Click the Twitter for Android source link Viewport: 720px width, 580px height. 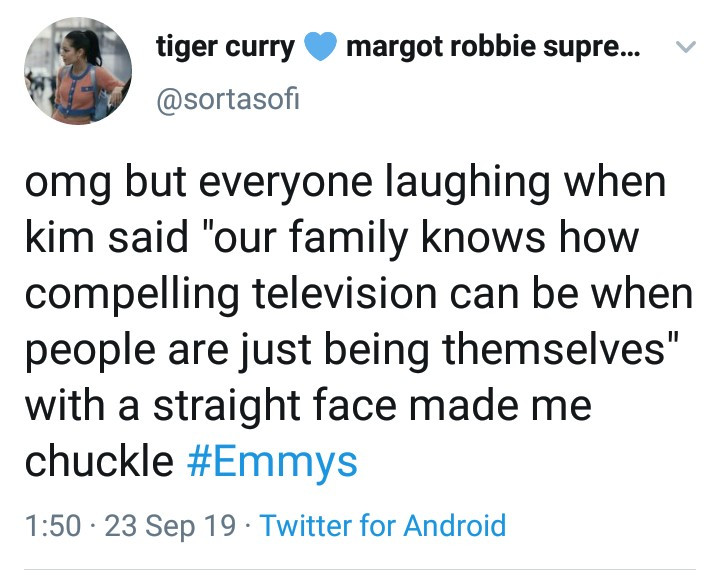click(383, 524)
